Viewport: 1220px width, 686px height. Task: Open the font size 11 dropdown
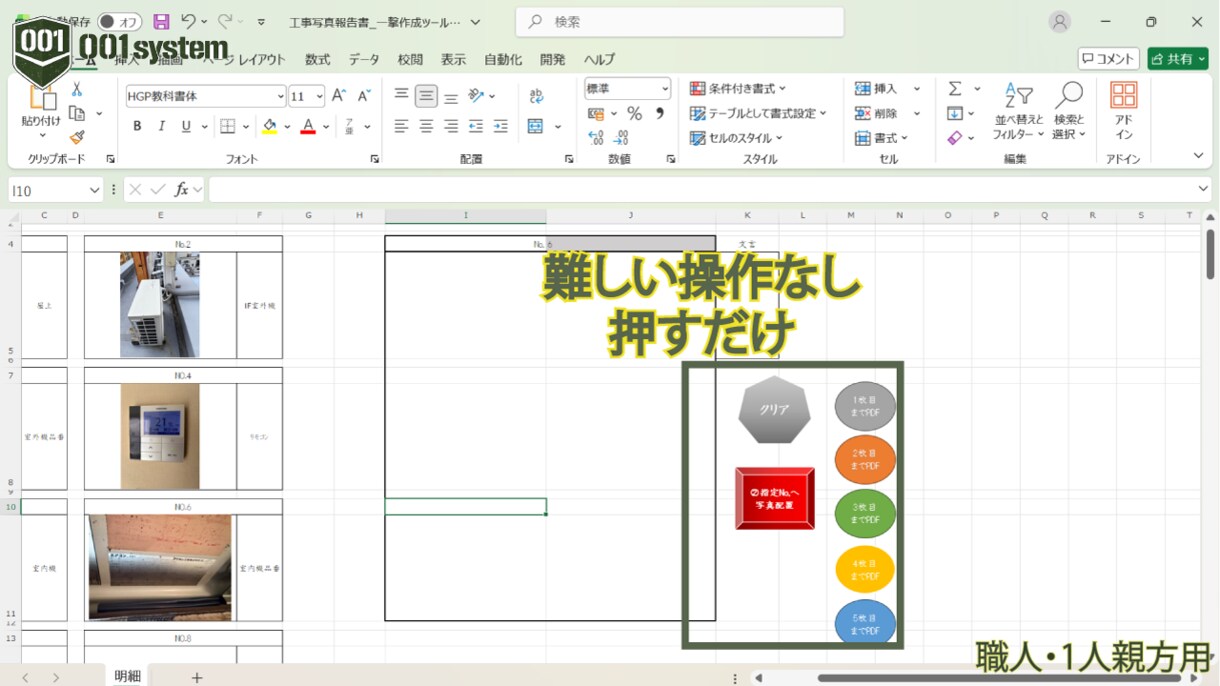pyautogui.click(x=319, y=96)
